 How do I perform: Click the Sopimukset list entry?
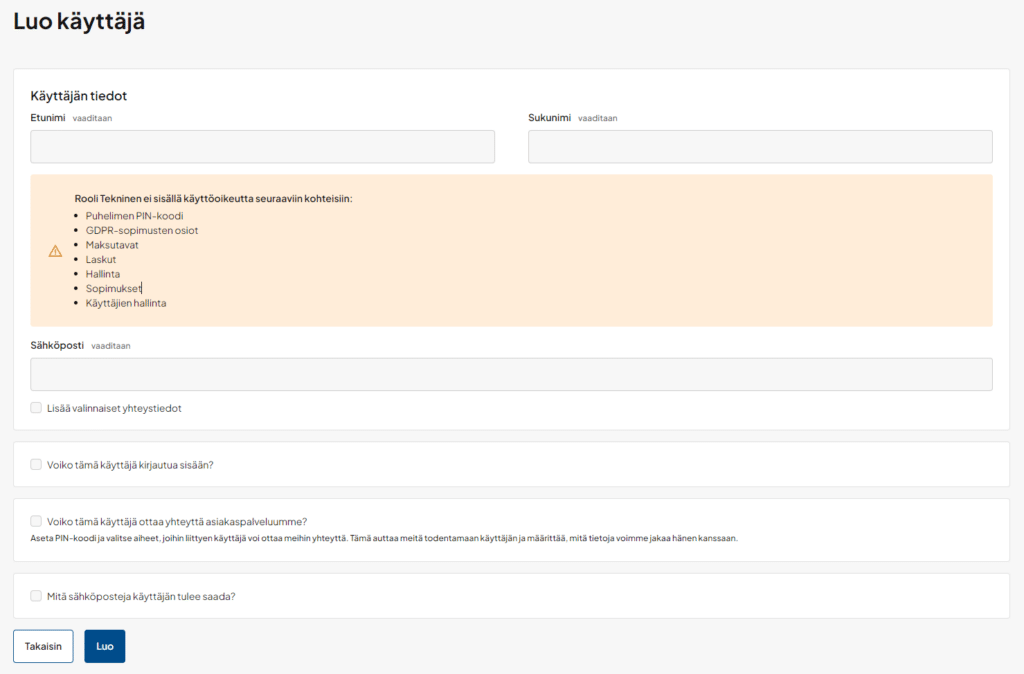click(113, 288)
